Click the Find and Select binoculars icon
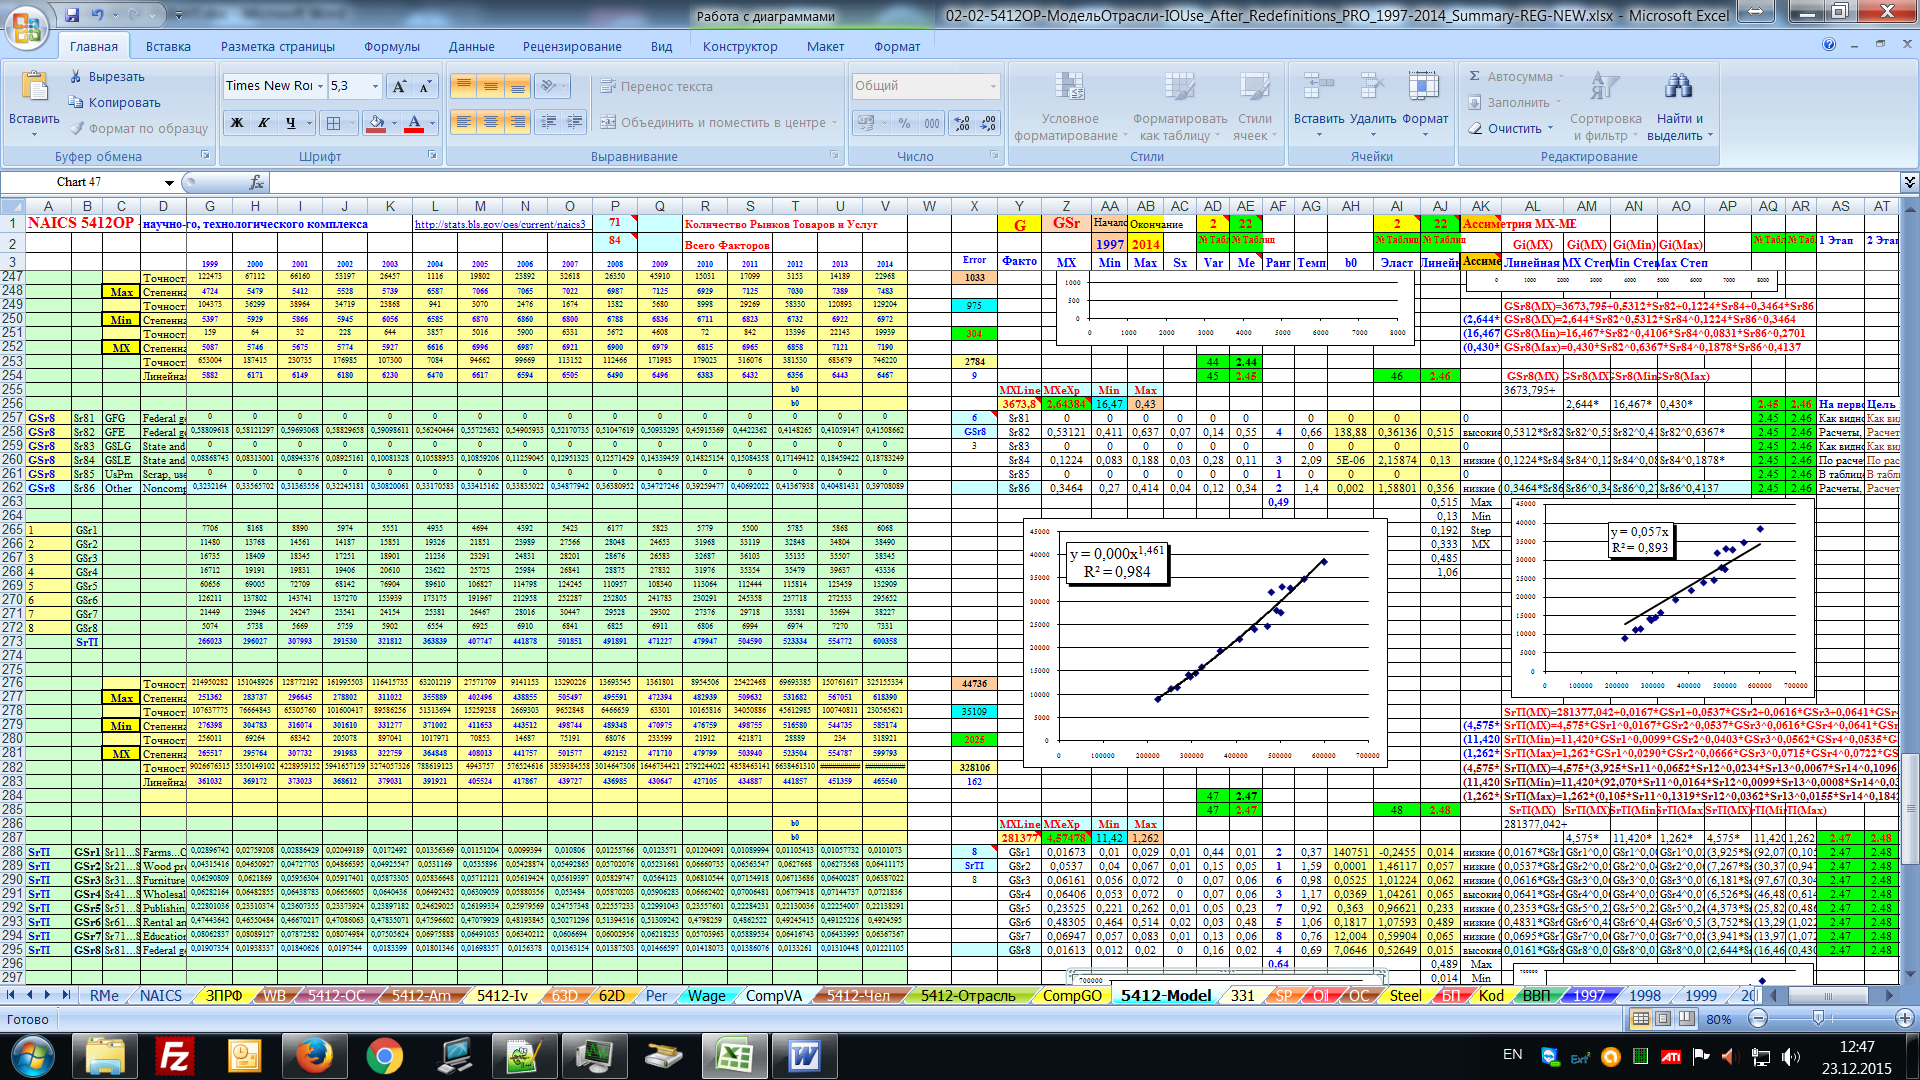This screenshot has height=1080, width=1920. (x=1679, y=88)
